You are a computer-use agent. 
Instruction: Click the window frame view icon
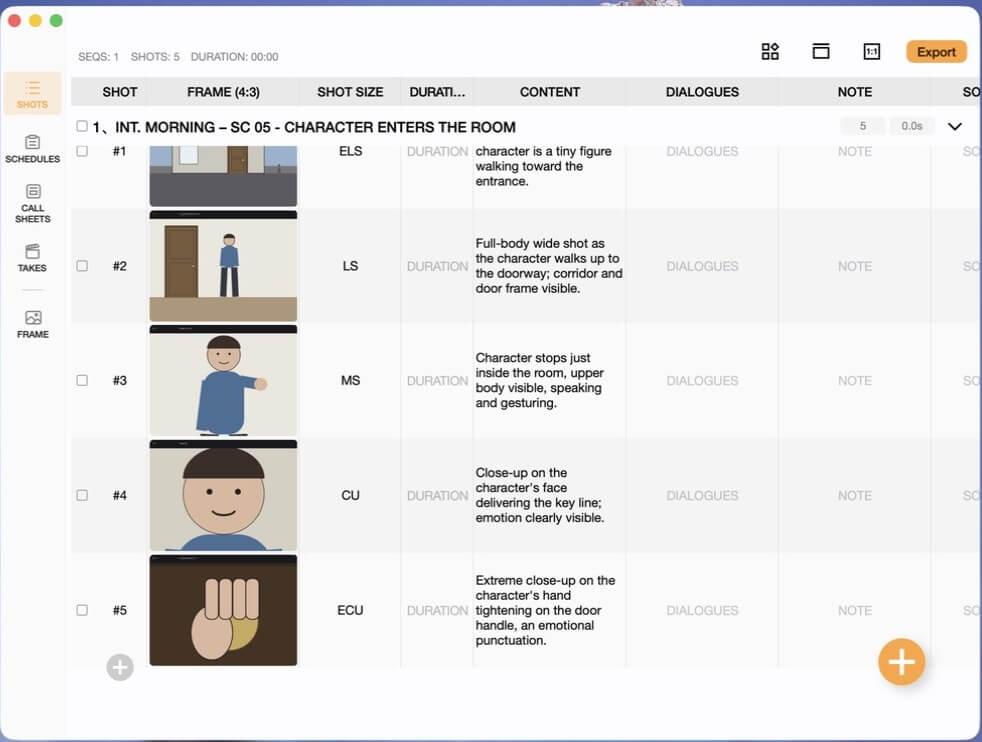tap(820, 51)
